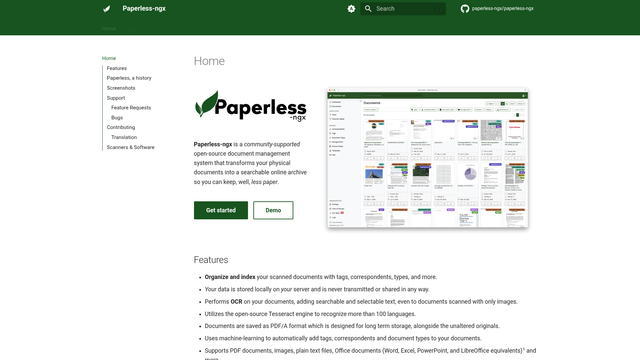Screen dimensions: 640x360
Task: Open Bugs sidebar link
Action: coord(117,118)
